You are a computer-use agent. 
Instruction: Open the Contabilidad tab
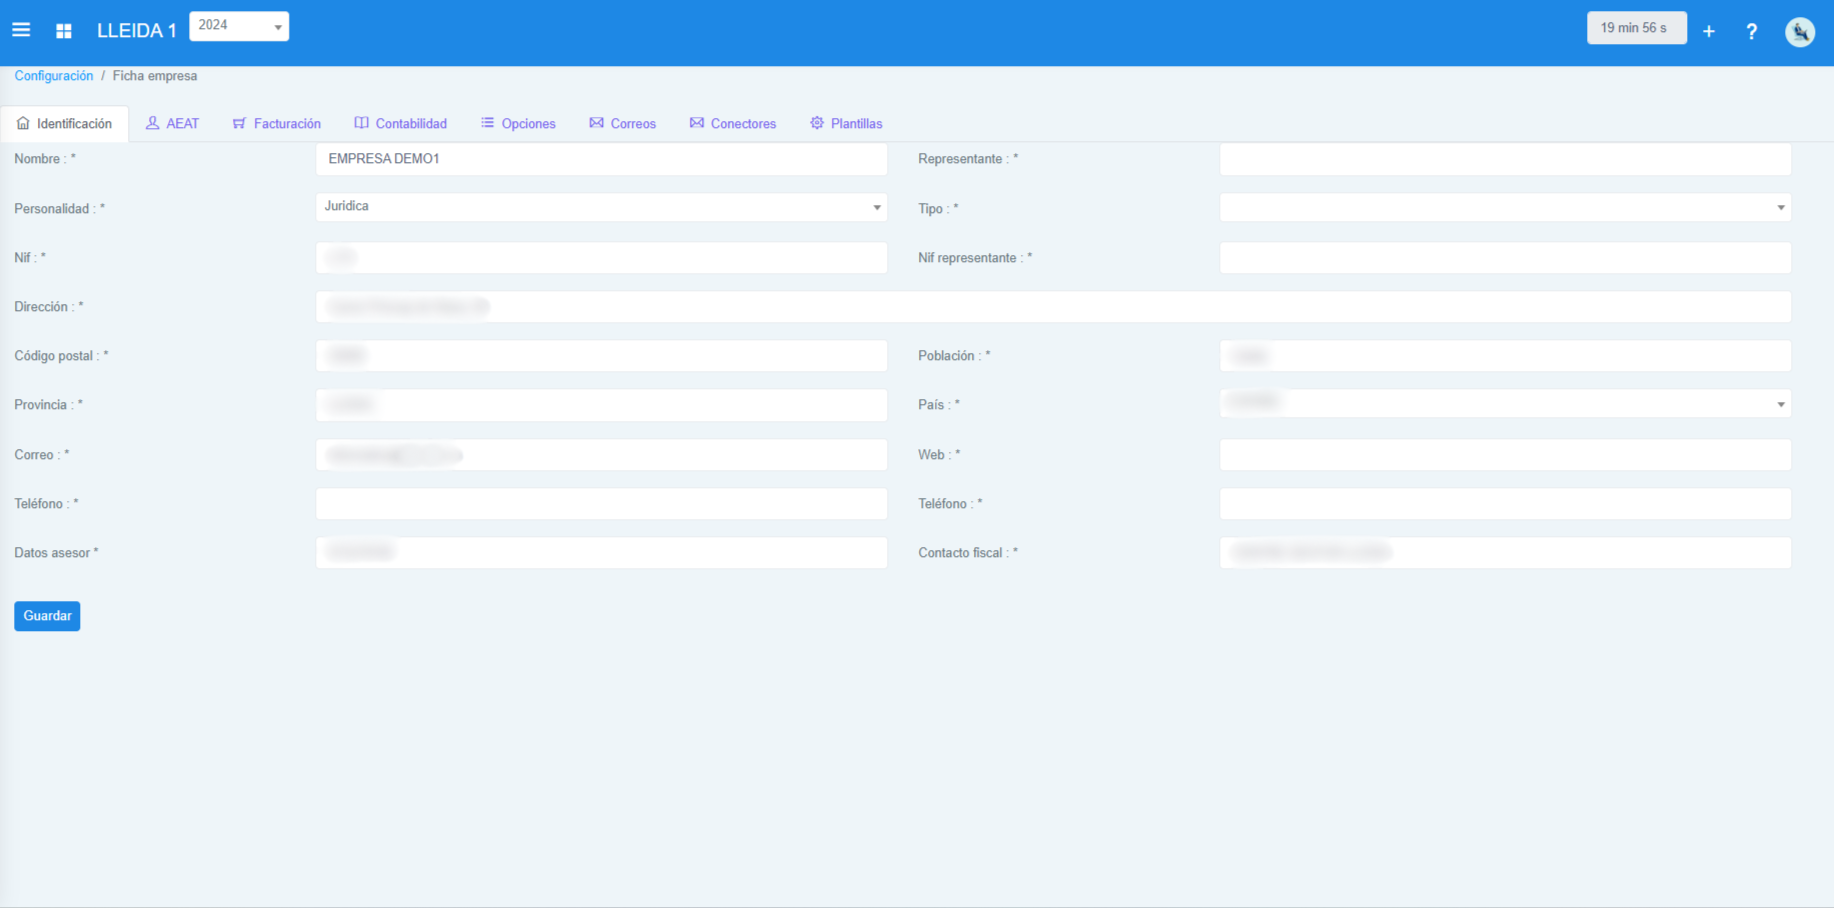(x=401, y=124)
